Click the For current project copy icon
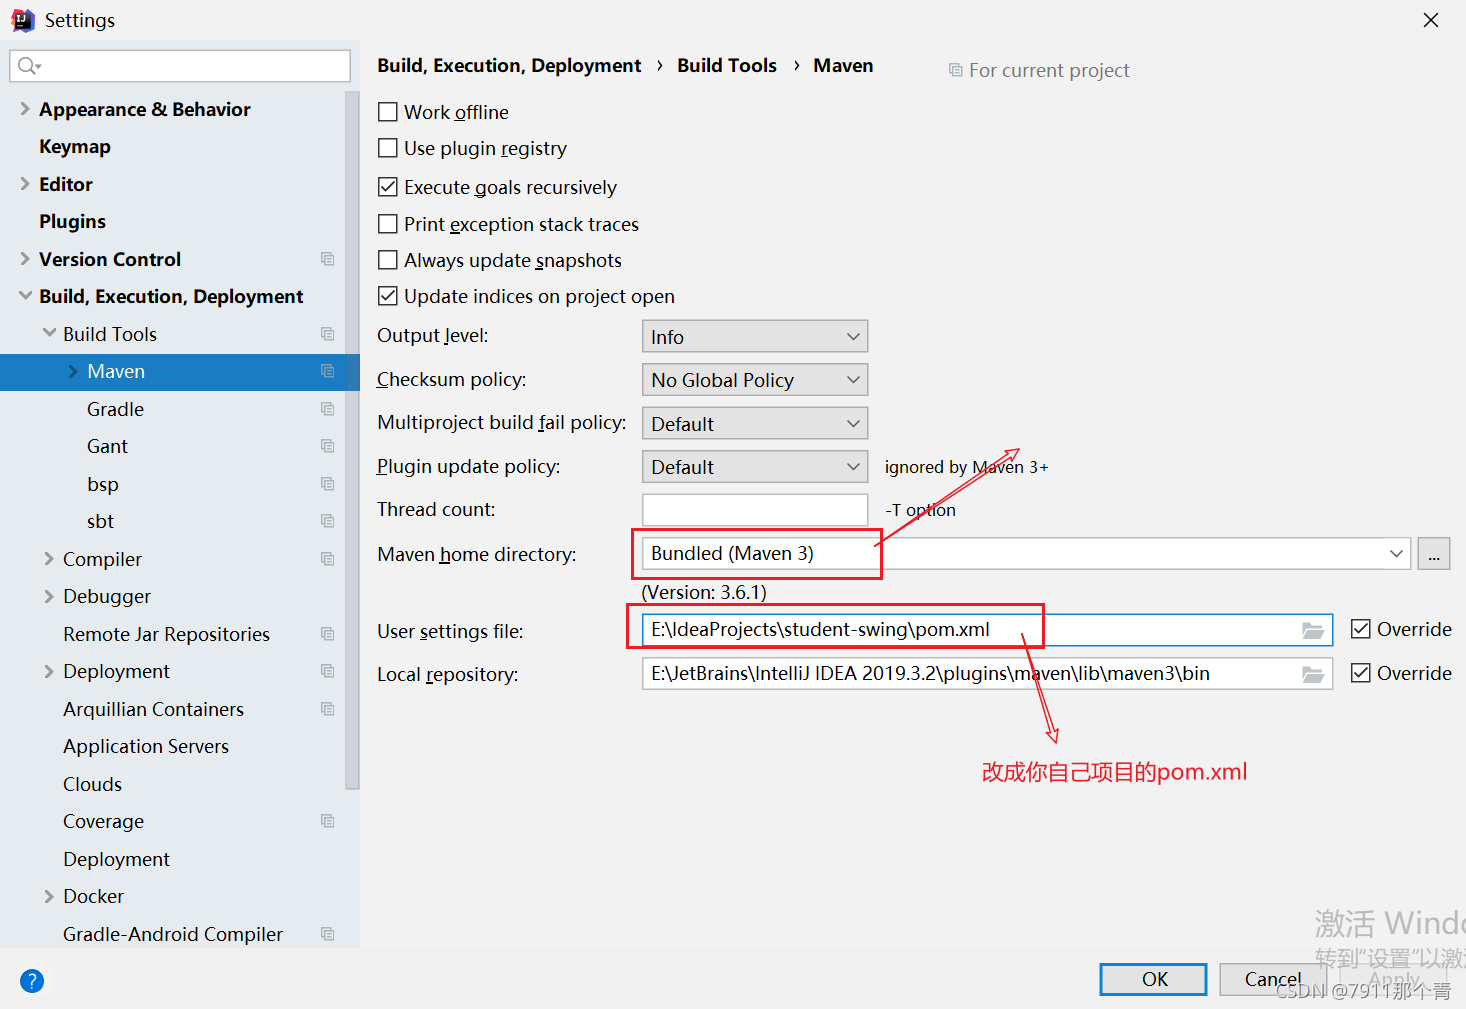1466x1009 pixels. click(x=956, y=70)
